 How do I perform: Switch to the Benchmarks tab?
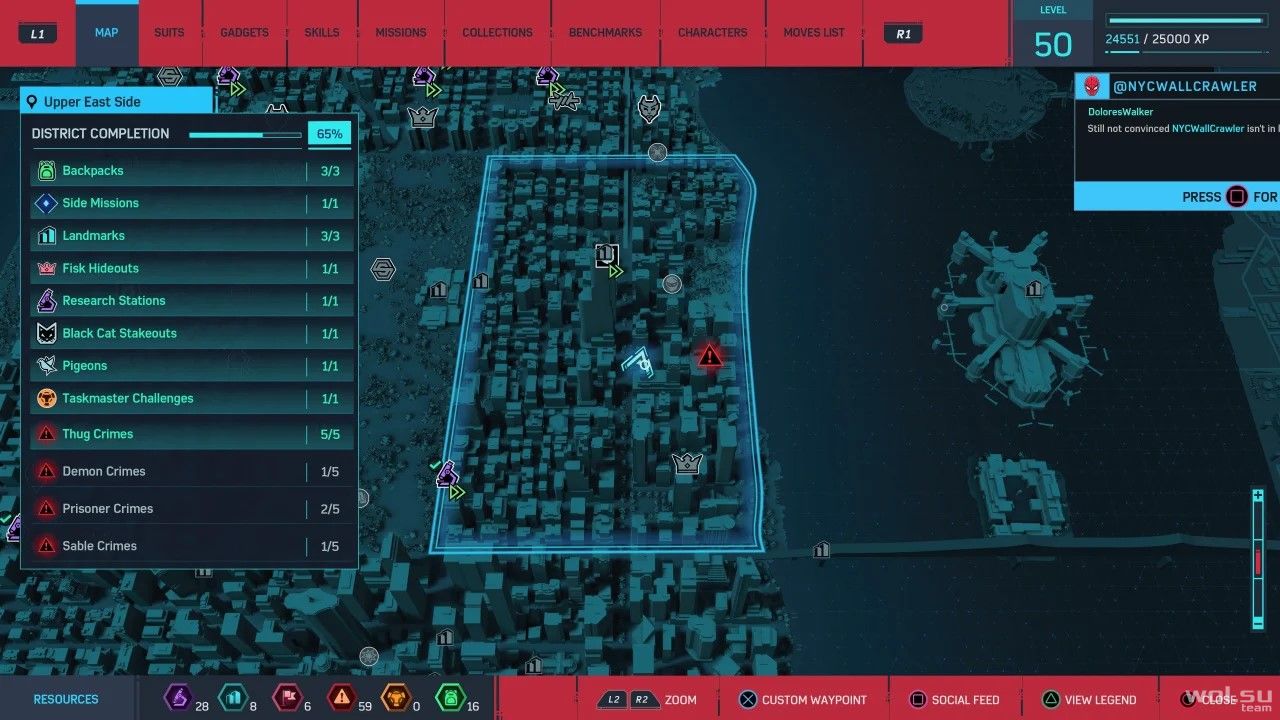tap(605, 33)
